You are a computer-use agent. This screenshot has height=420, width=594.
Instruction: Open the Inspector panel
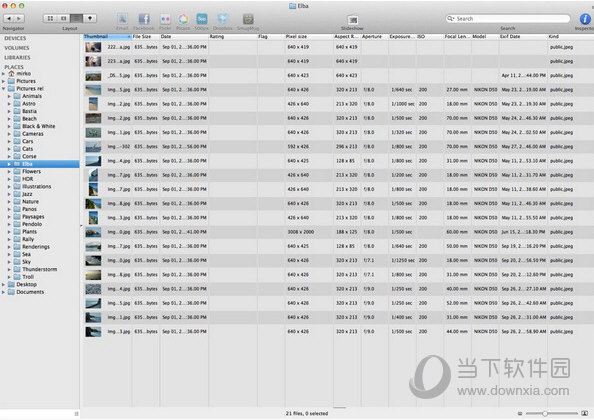pos(585,19)
